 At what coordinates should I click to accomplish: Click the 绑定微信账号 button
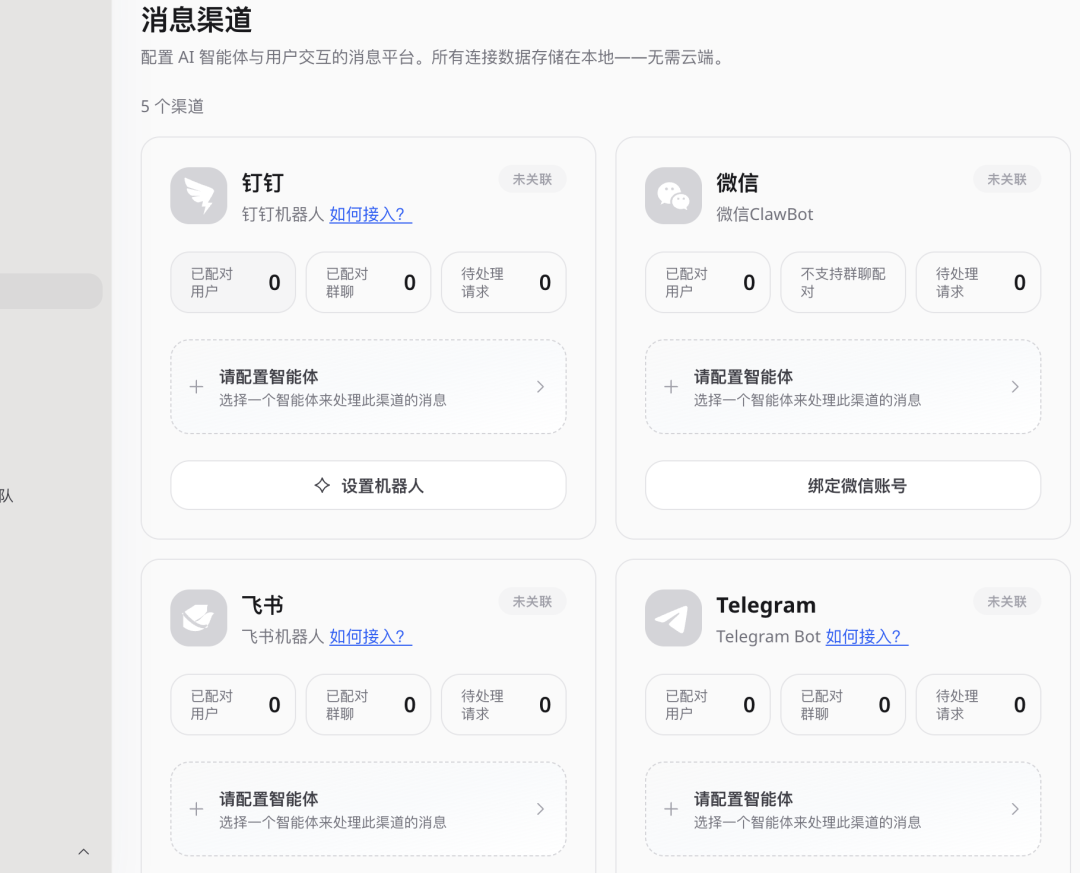click(x=842, y=486)
